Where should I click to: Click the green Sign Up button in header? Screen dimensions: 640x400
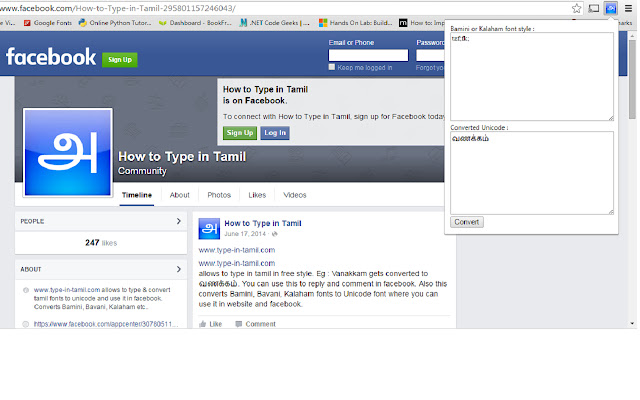120,60
